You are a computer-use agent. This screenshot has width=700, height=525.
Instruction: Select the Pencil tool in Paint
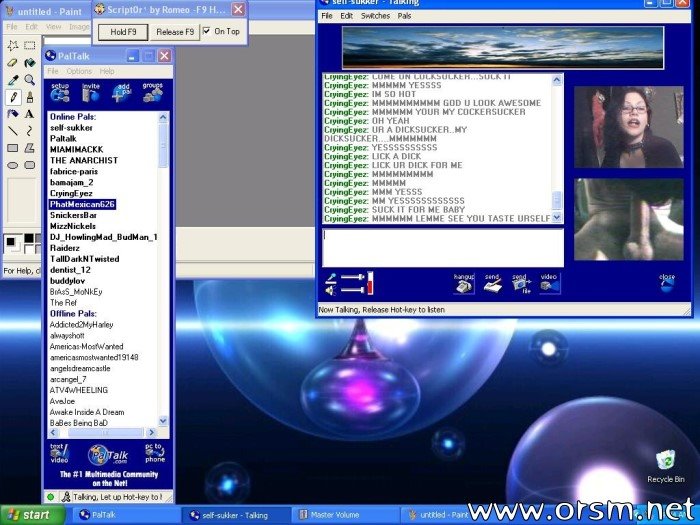click(13, 97)
